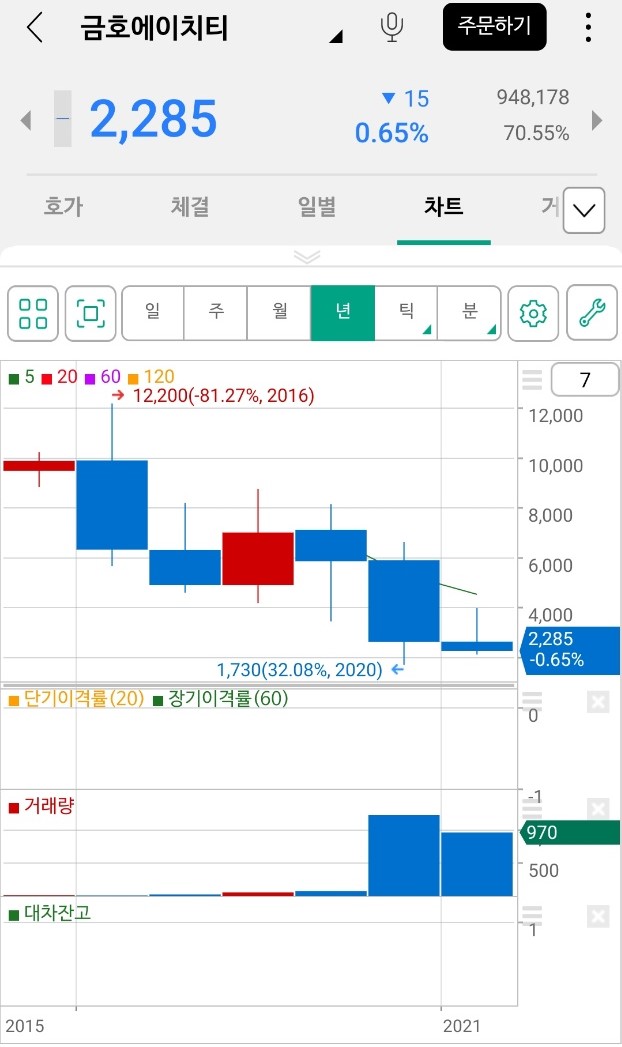
Task: Tap the low label 1,730(32.08%, 2020)
Action: (x=300, y=670)
